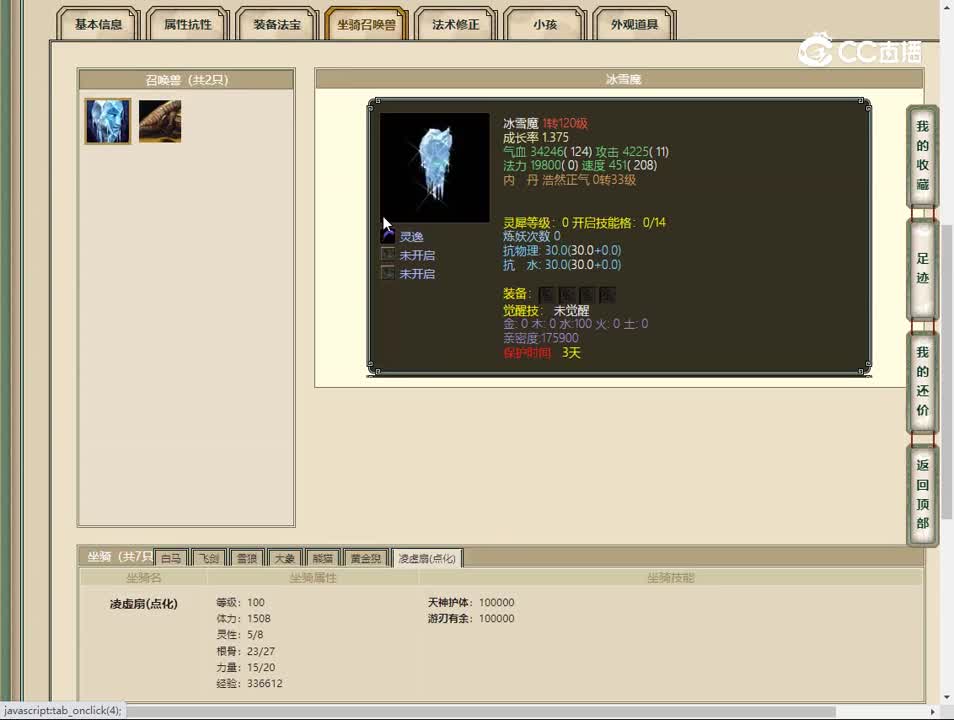Screen dimensions: 954x720
Task: Click the large 冰雪魔 portrait image
Action: (434, 167)
